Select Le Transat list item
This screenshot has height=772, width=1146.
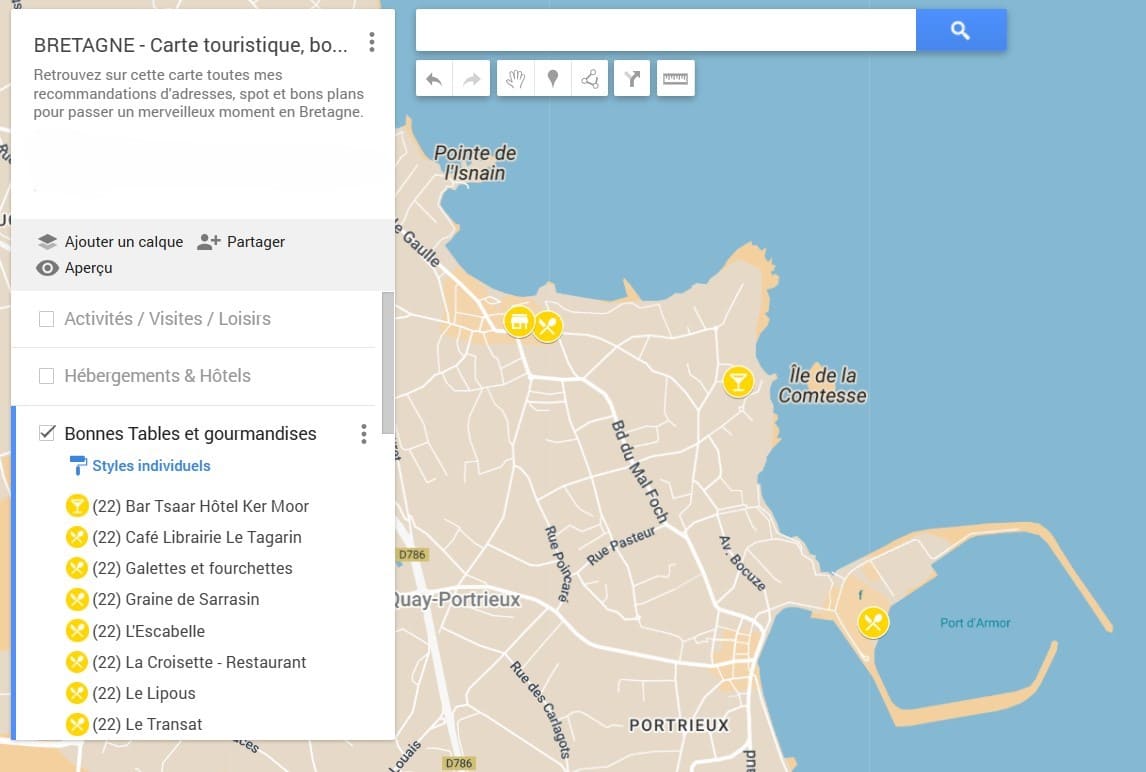pos(147,724)
